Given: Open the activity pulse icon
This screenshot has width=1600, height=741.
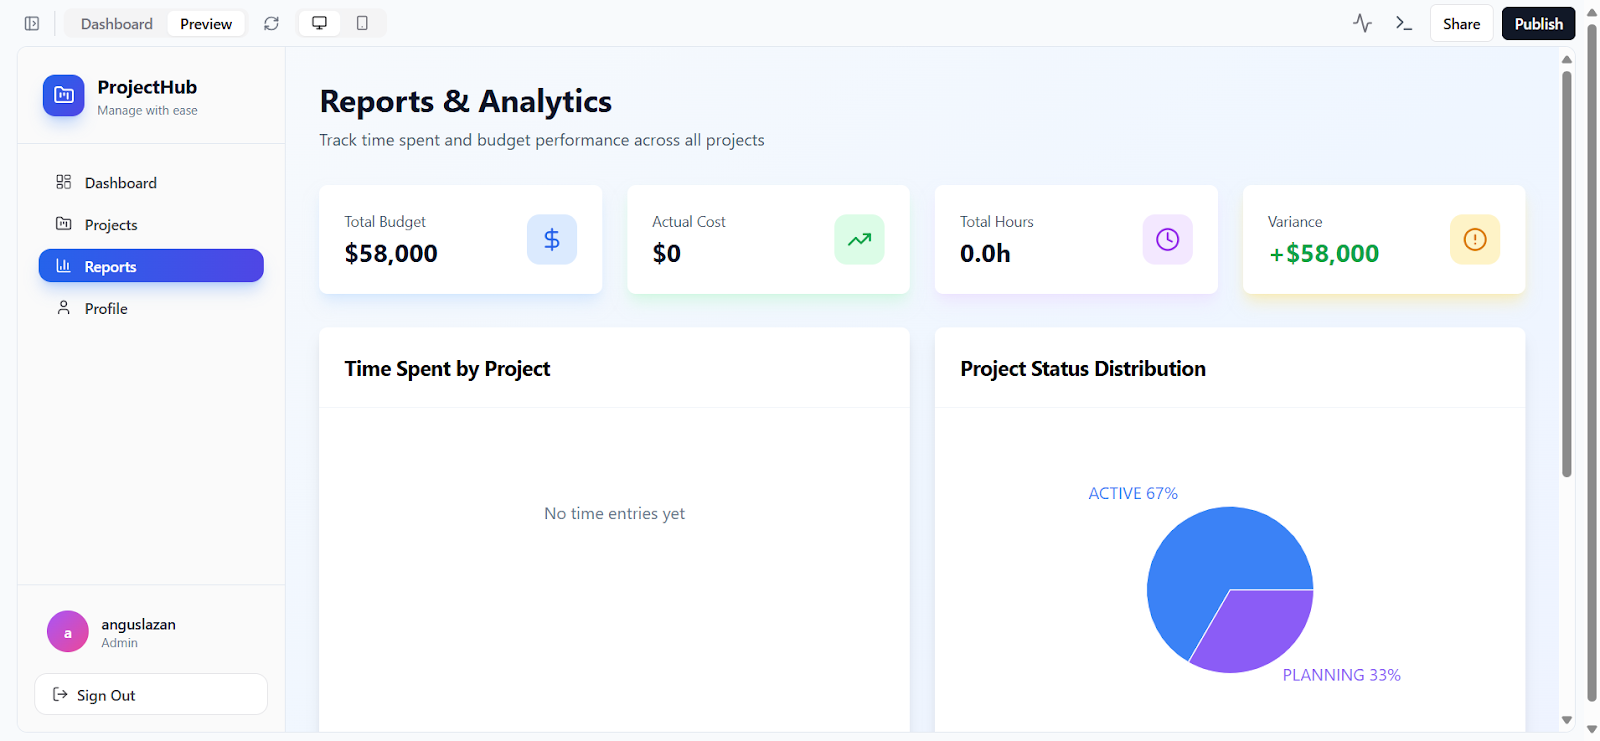Looking at the screenshot, I should [1362, 23].
